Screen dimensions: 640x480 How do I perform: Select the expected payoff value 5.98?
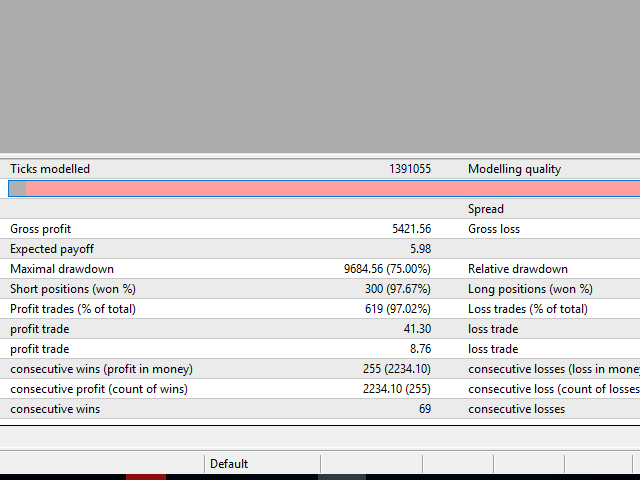pyautogui.click(x=419, y=249)
